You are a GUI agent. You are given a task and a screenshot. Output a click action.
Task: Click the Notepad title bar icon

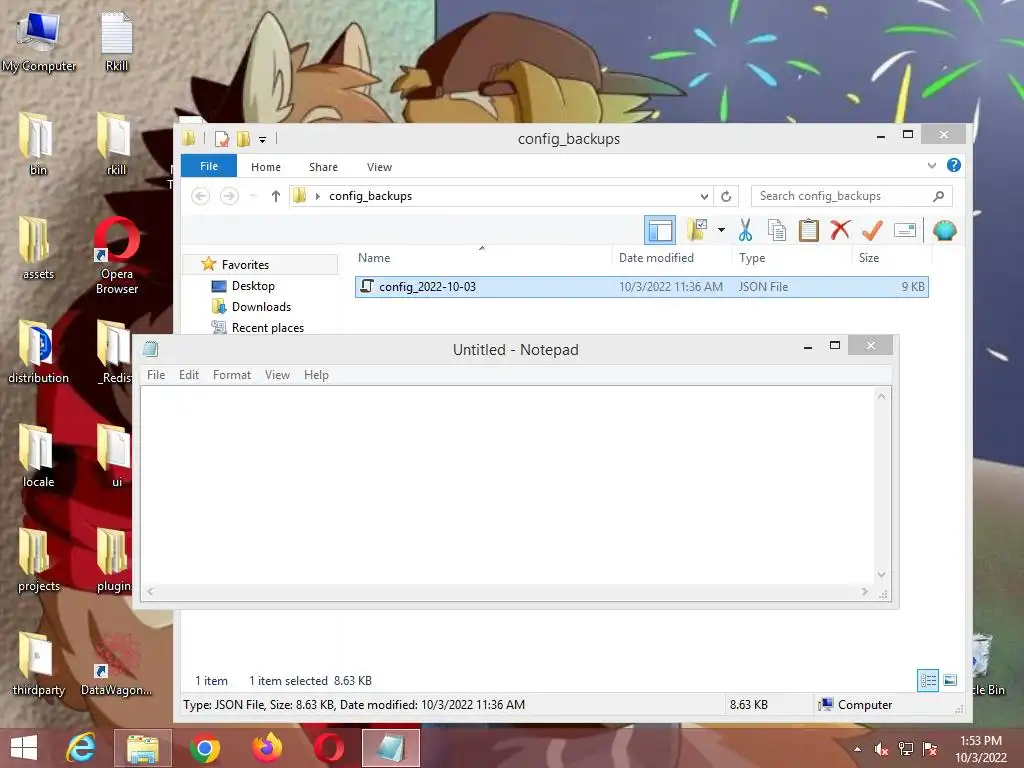[151, 349]
